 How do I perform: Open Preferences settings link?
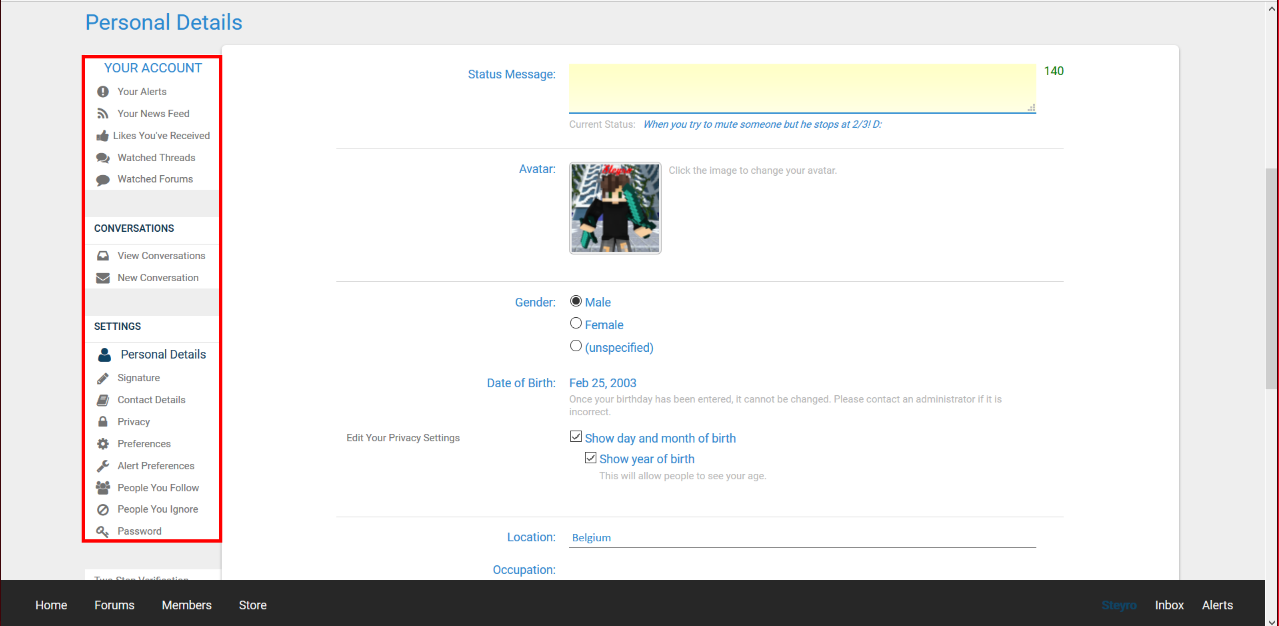click(x=144, y=444)
